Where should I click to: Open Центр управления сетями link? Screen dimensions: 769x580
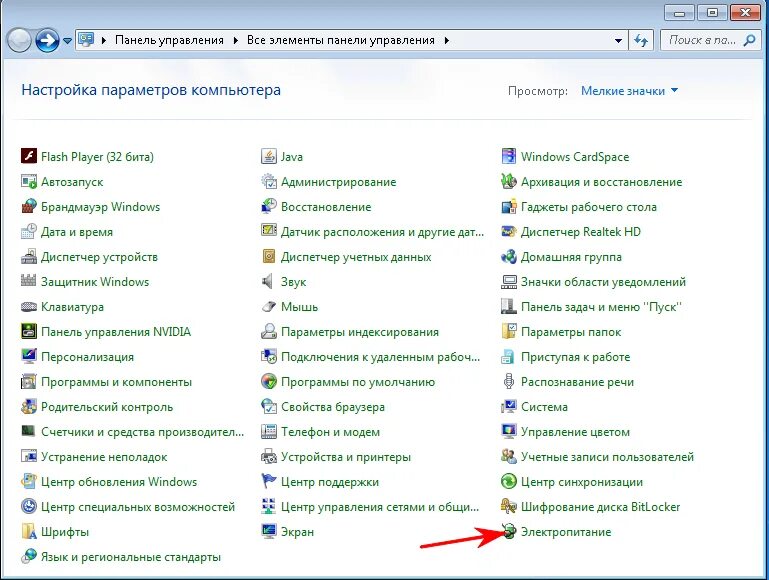[x=380, y=507]
